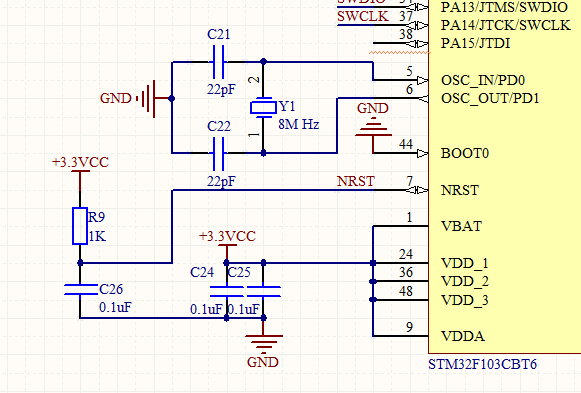Click junction joining VBAT and VDD_1 wires
The height and width of the screenshot is (393, 581).
coord(373,263)
